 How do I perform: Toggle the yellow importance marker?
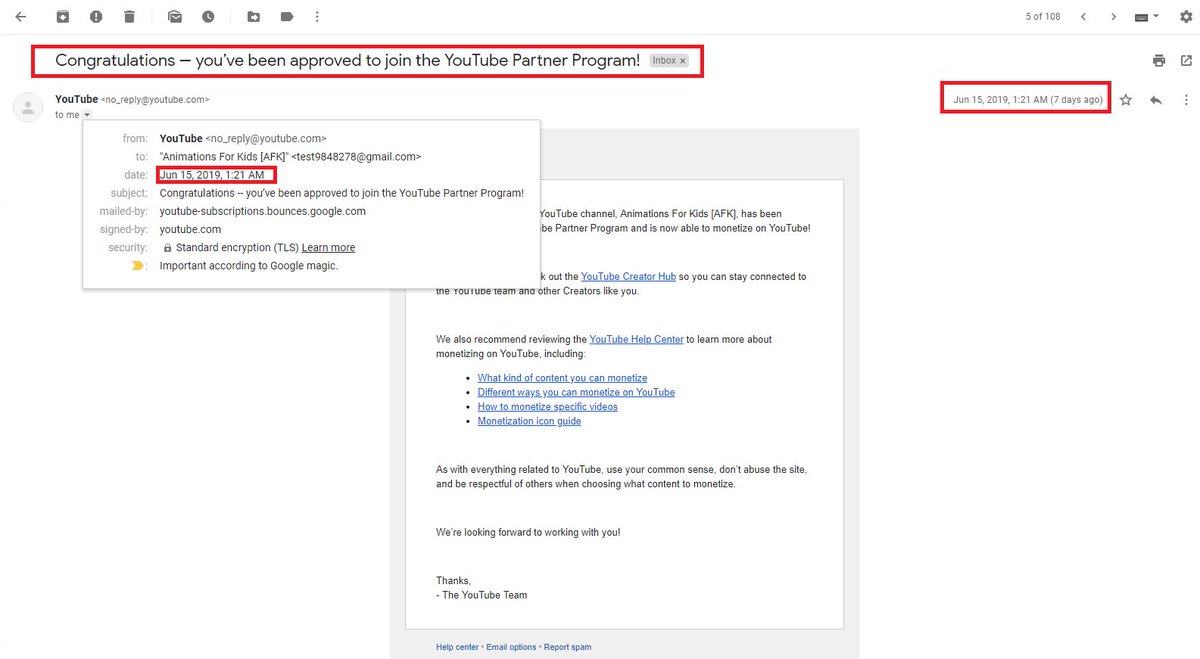(138, 266)
